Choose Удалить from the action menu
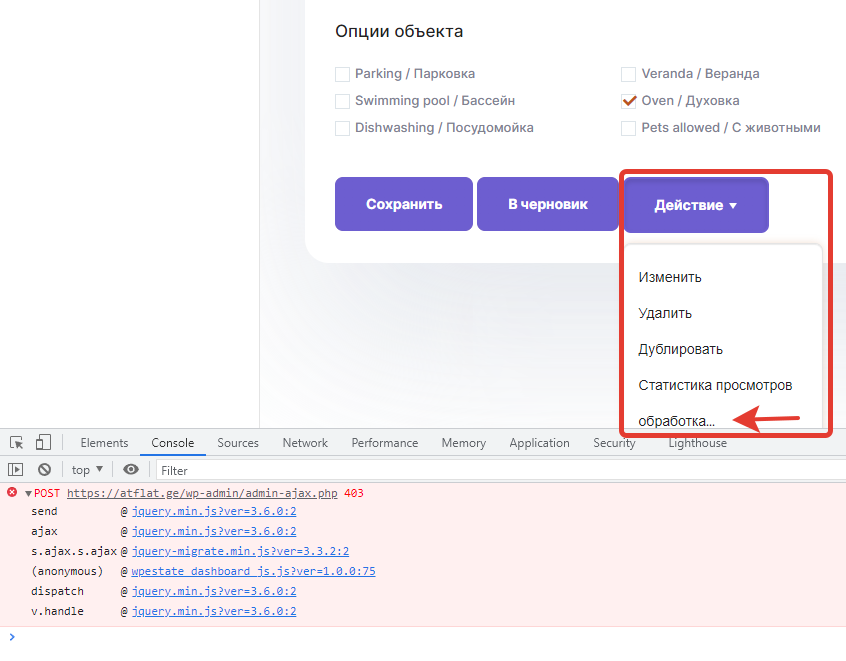This screenshot has width=846, height=661. (665, 314)
